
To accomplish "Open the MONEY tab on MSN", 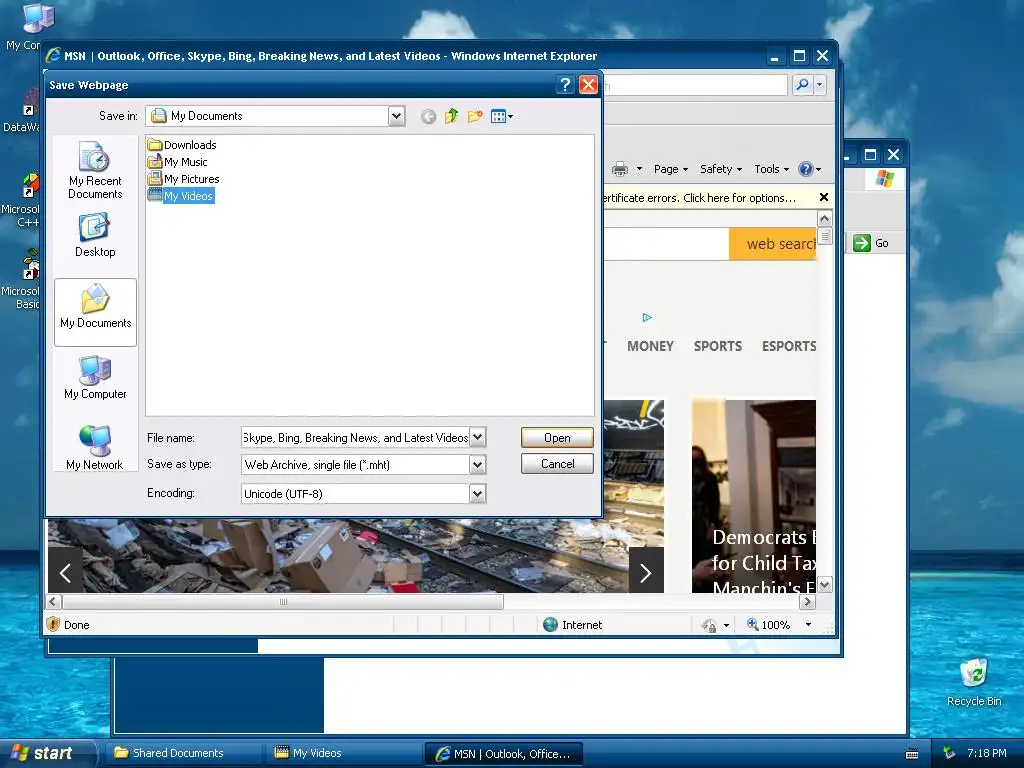I will pyautogui.click(x=650, y=346).
